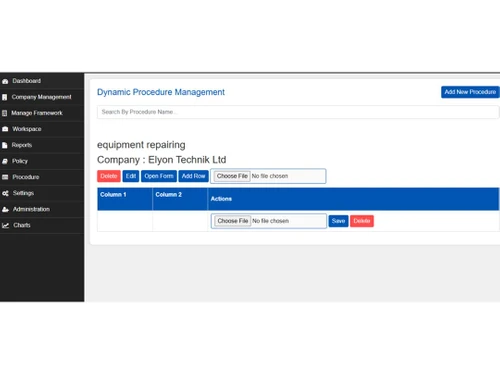Click the Settings gears icon
500x375 pixels.
[x=5, y=193]
